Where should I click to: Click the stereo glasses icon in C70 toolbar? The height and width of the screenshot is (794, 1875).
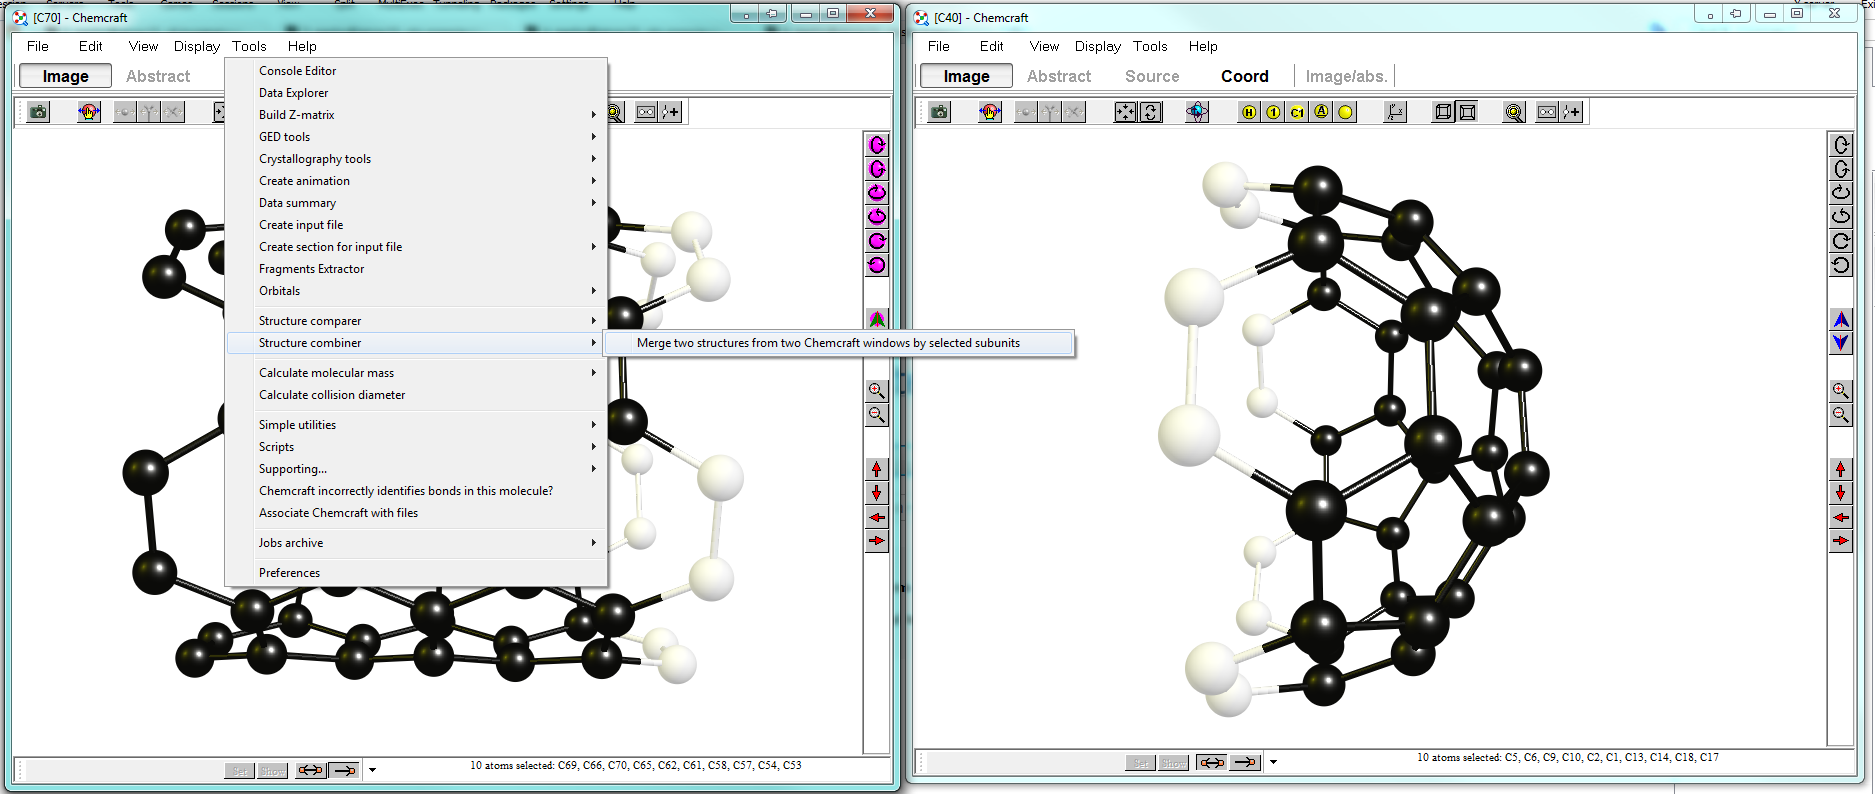646,112
